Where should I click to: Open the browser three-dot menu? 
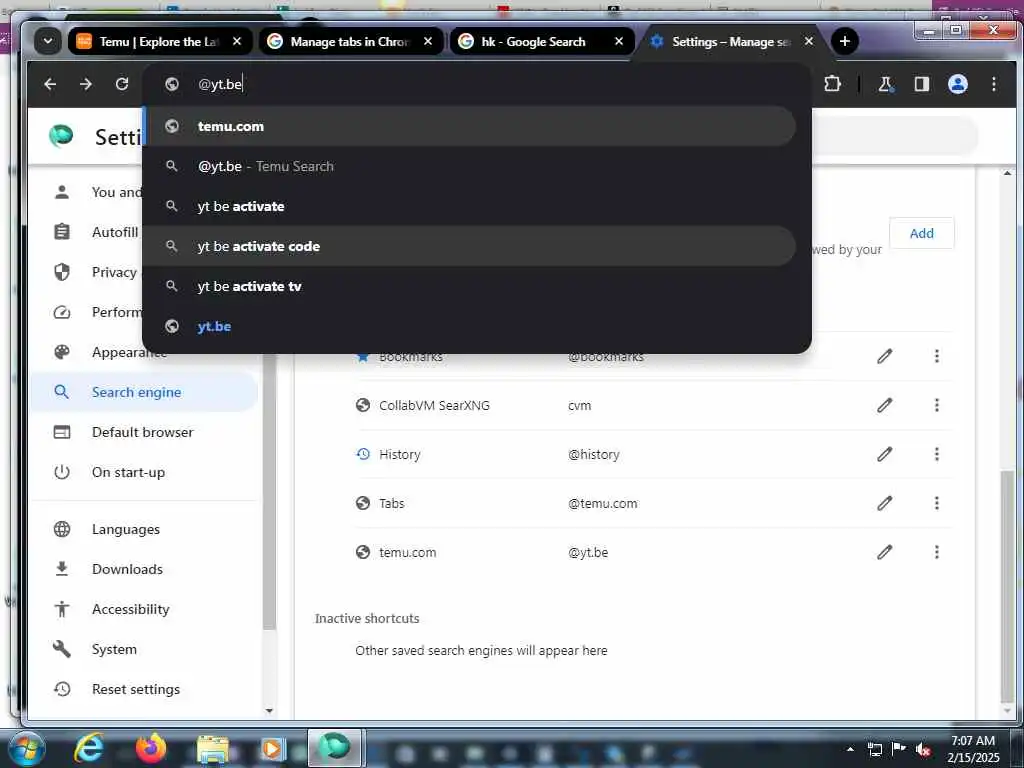(x=993, y=84)
